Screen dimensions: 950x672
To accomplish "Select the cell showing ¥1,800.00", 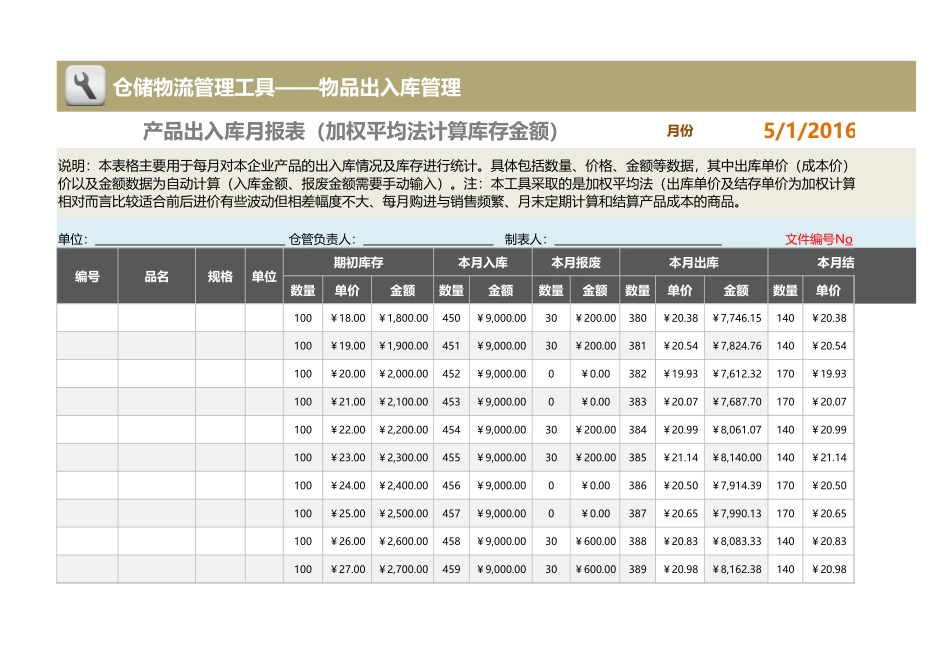I will [x=403, y=318].
